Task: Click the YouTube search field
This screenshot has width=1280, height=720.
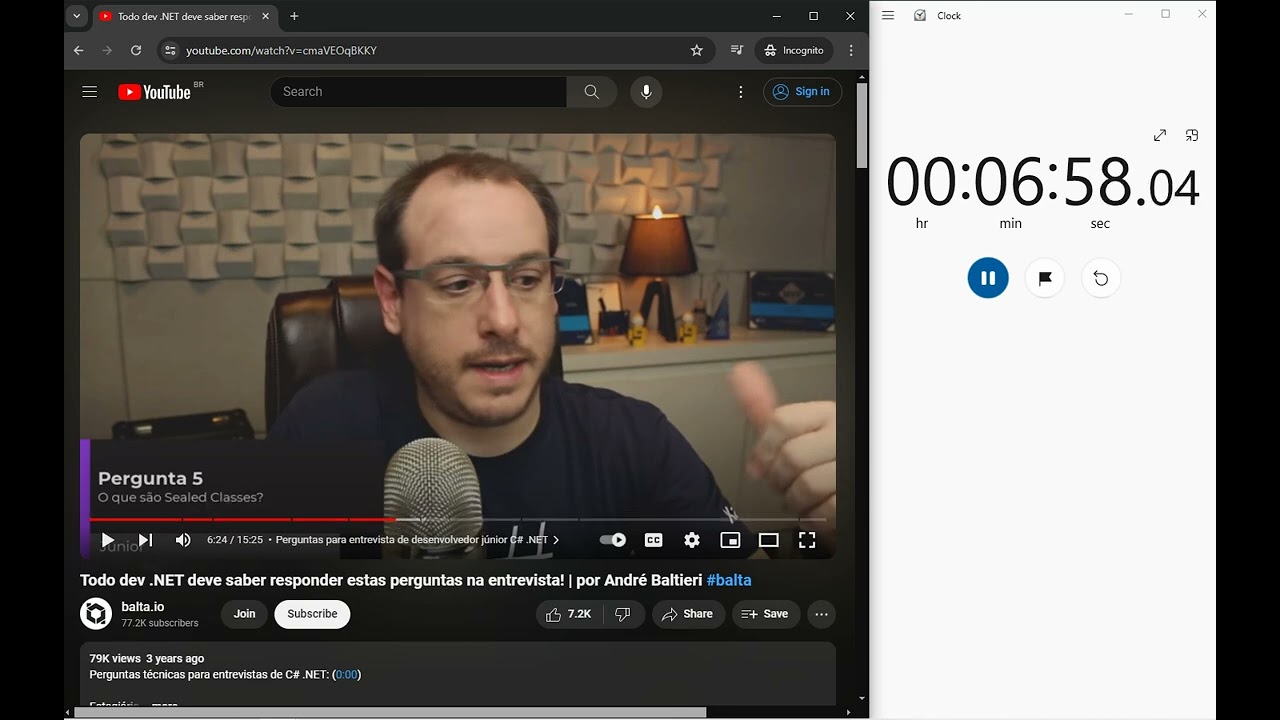Action: coord(418,91)
